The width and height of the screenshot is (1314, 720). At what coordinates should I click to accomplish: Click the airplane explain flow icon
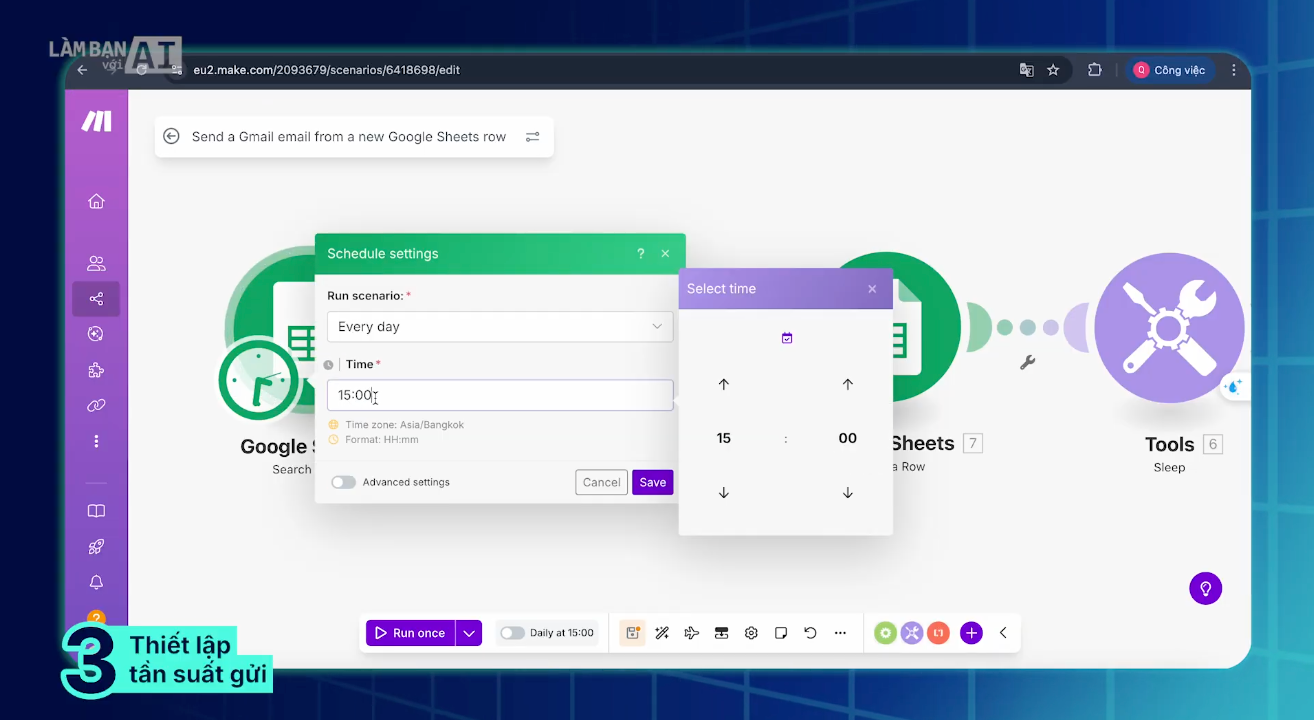click(x=691, y=633)
